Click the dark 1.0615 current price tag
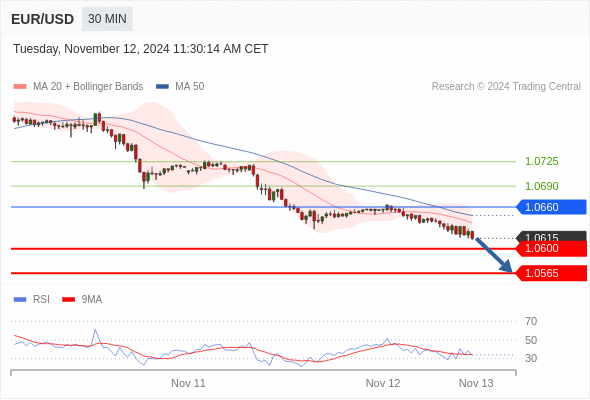This screenshot has height=400, width=590. point(551,236)
